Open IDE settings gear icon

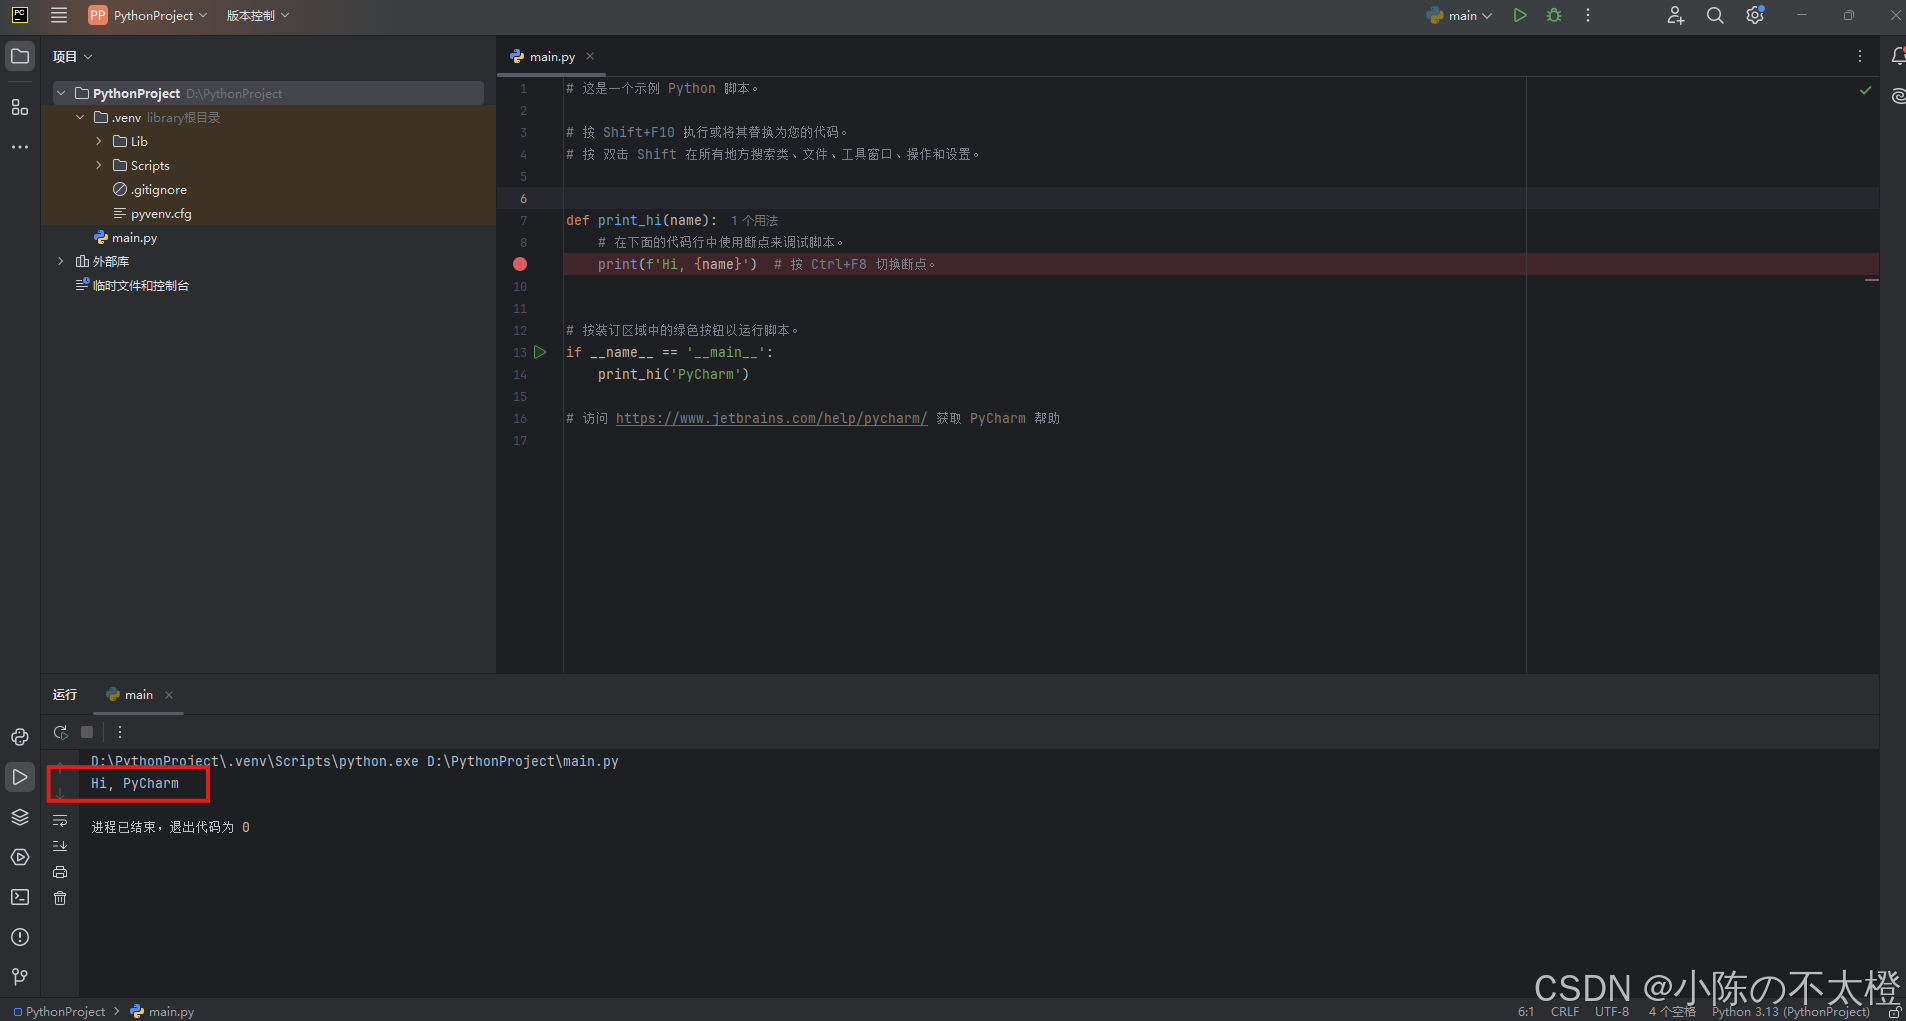tap(1755, 15)
